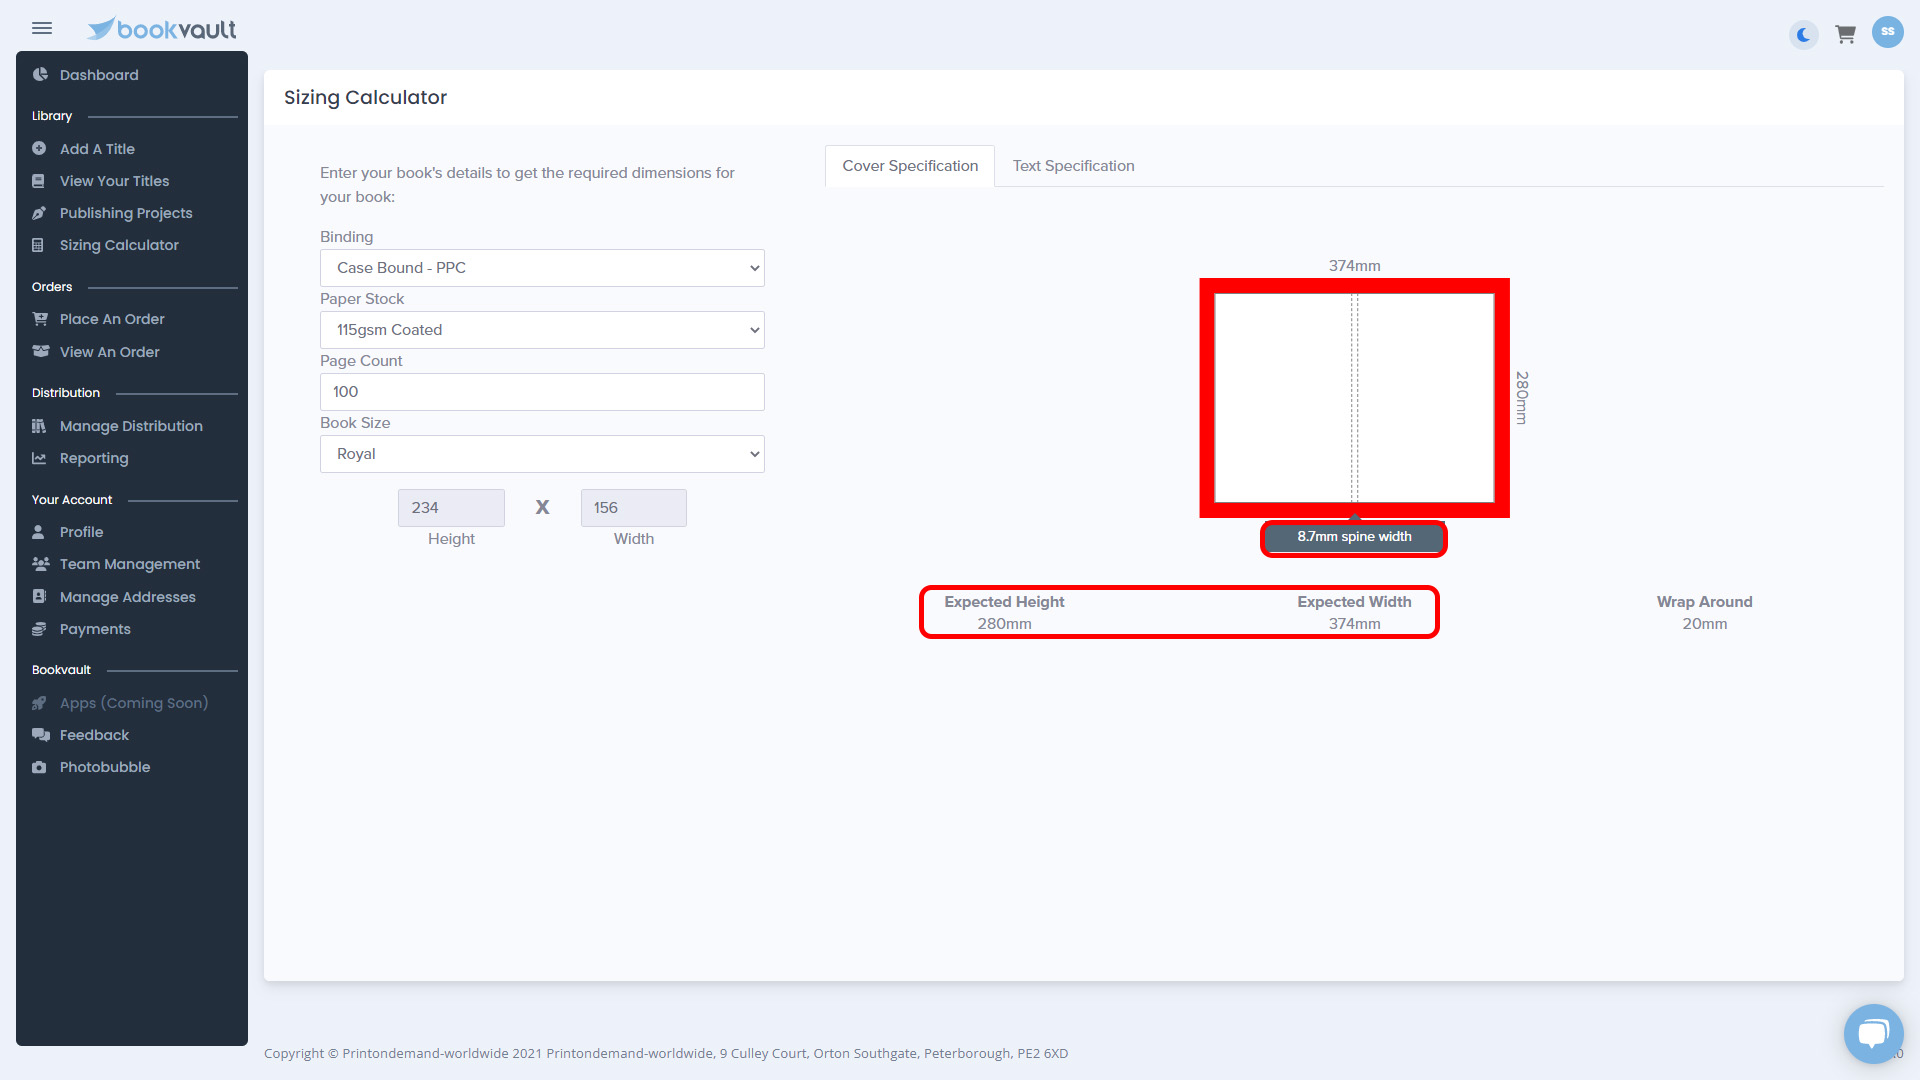
Task: Select the Cover Specification tab
Action: coord(910,166)
